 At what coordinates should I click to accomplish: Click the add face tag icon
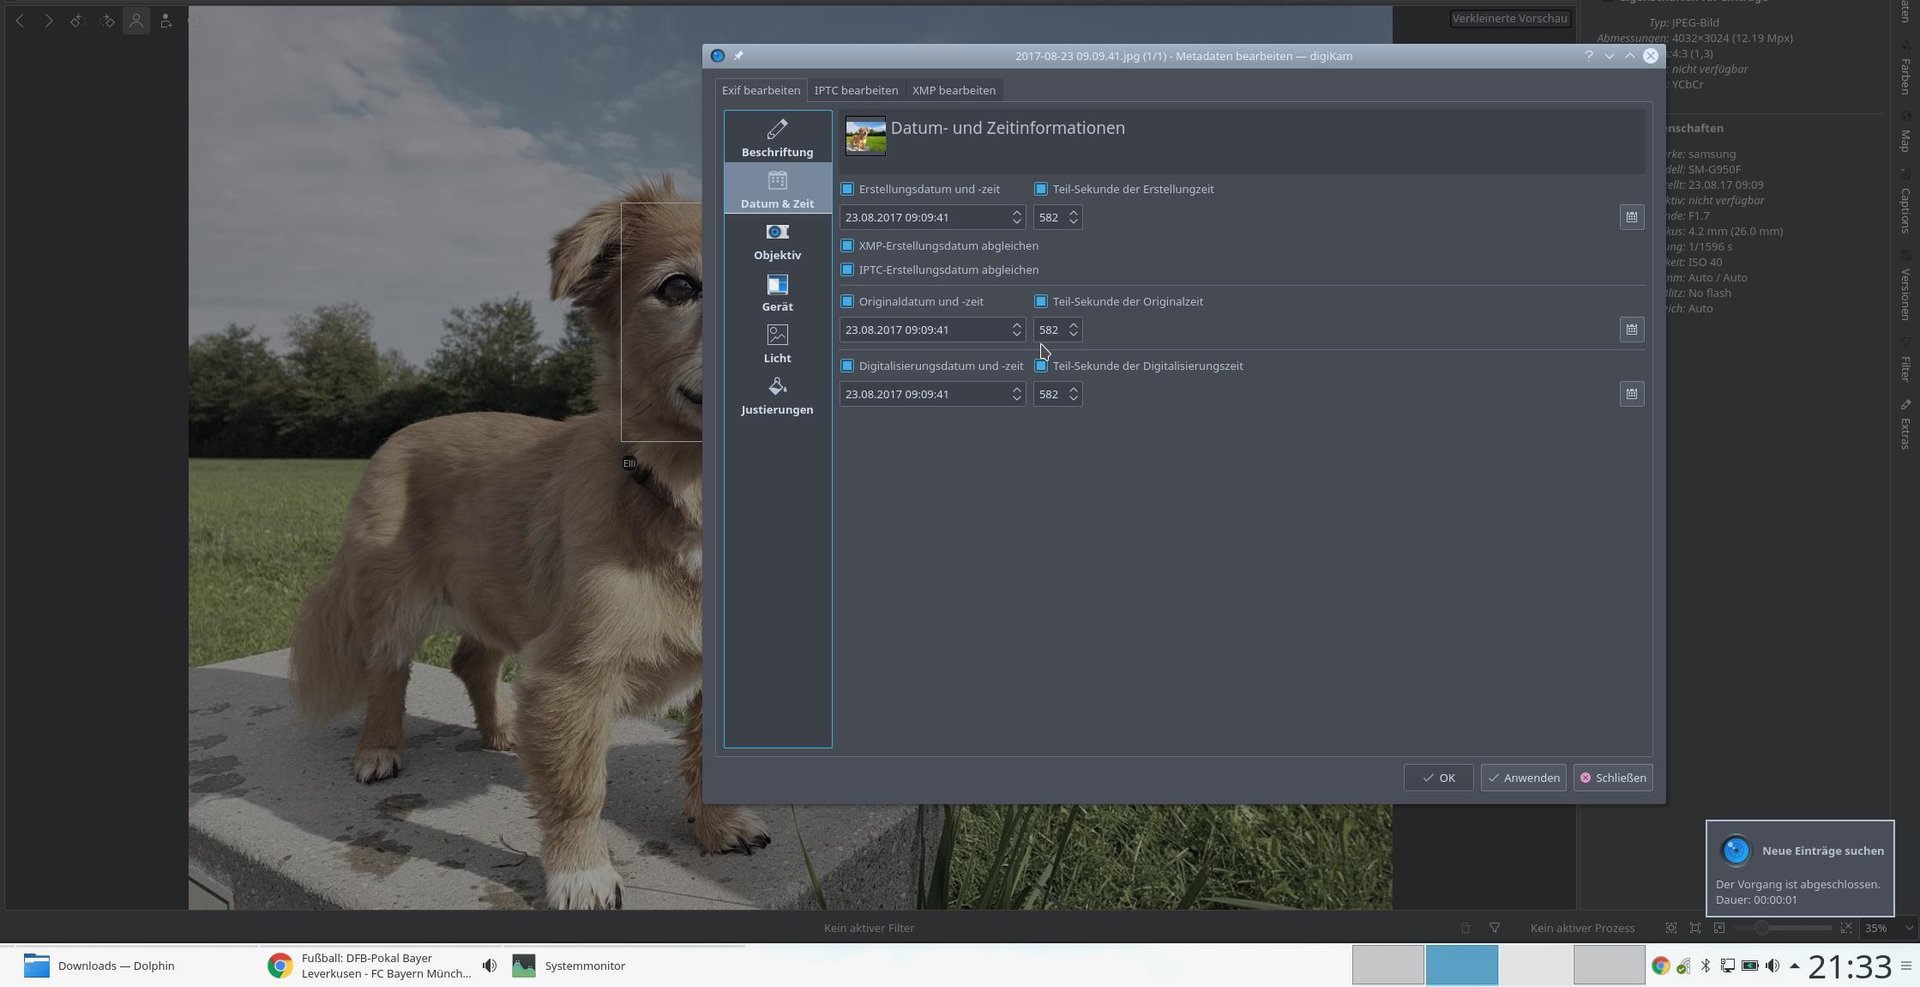coord(166,20)
